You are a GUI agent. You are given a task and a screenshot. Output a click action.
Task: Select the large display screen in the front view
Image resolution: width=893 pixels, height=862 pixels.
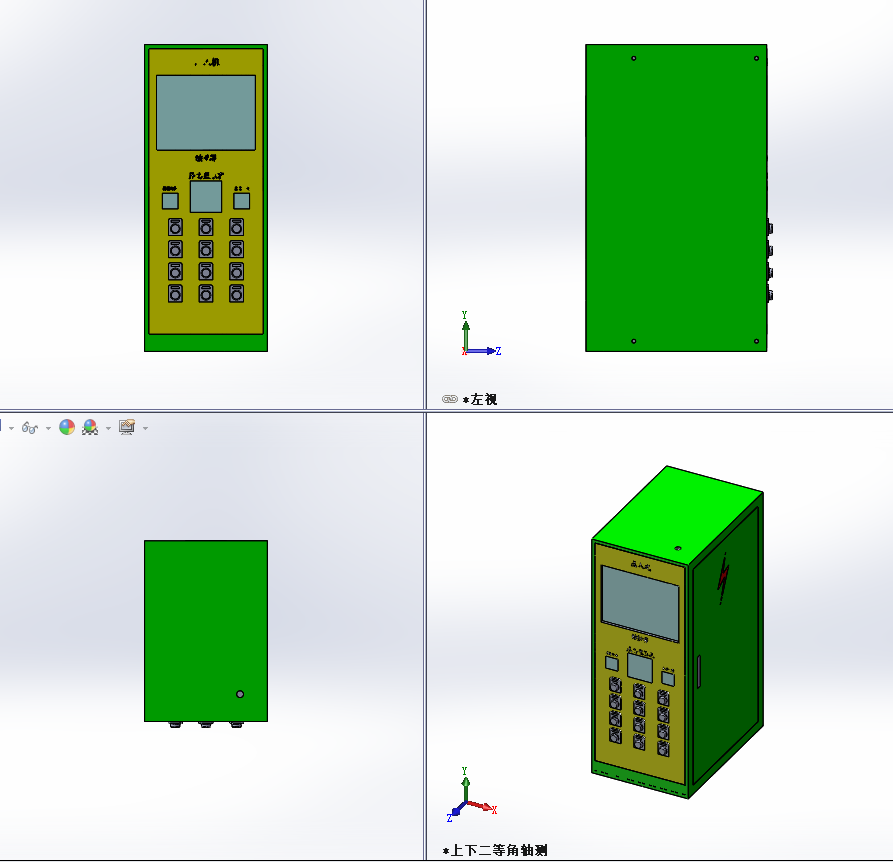point(206,113)
